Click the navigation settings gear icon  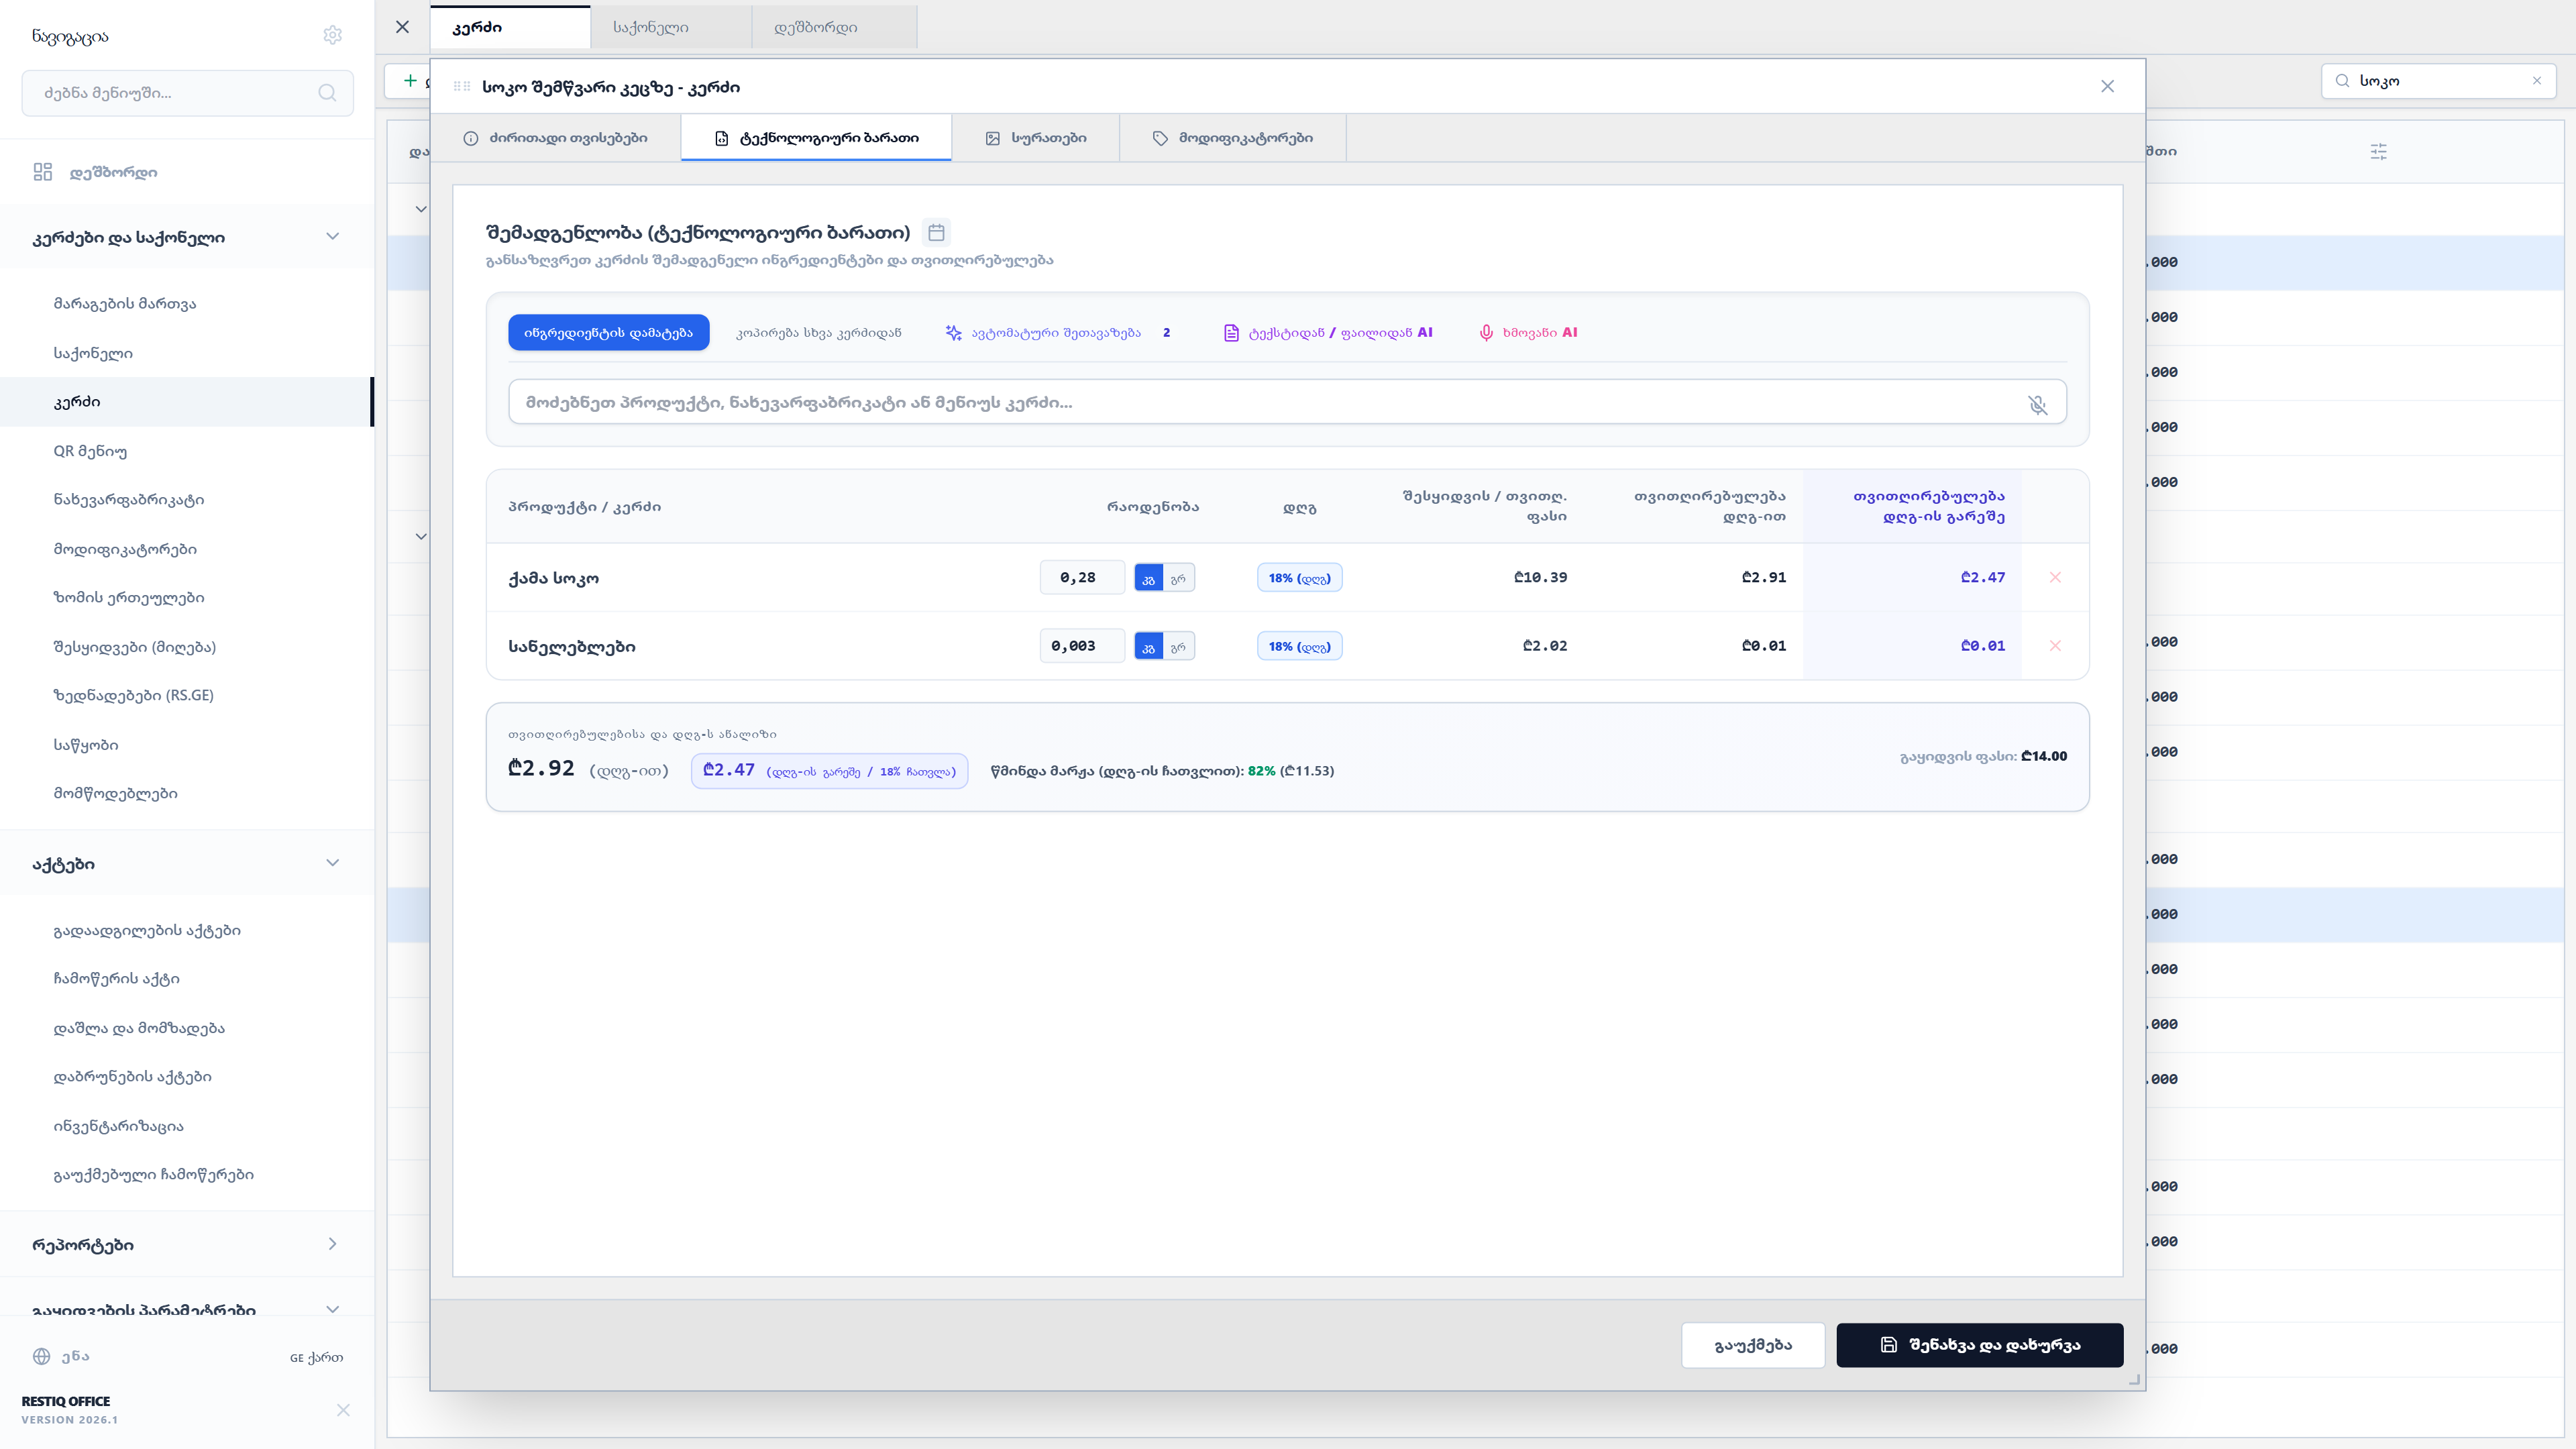coord(333,36)
